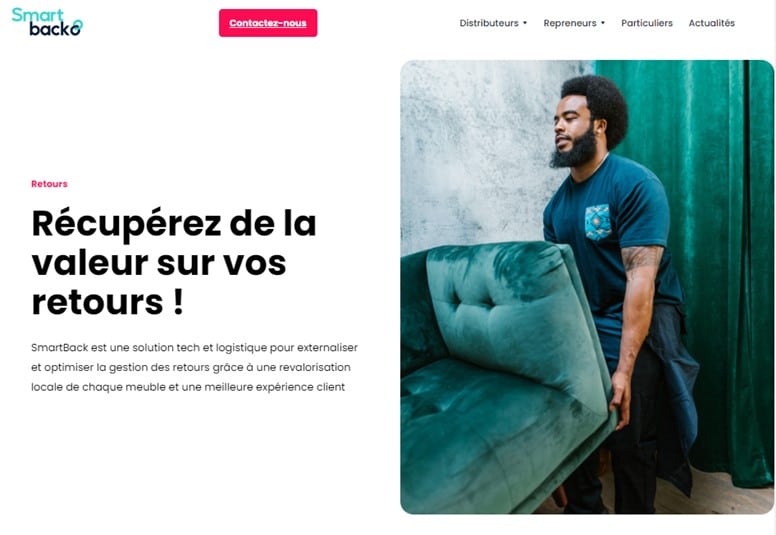776x535 pixels.
Task: Click the word retours ! in heading
Action: point(107,302)
